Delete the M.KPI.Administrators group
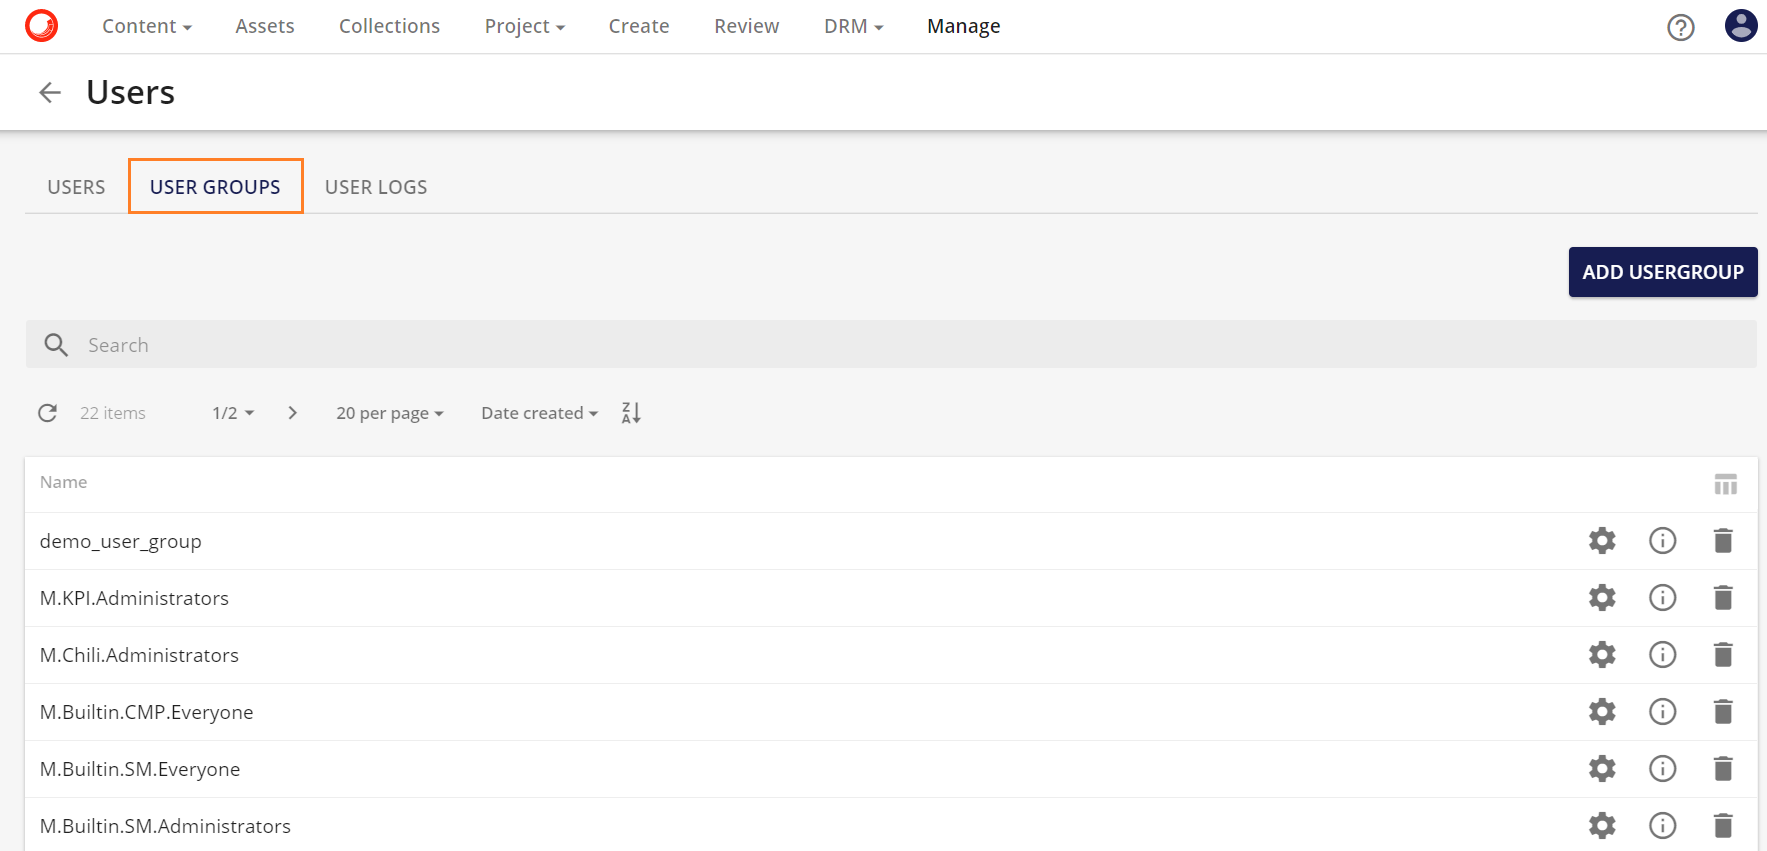The width and height of the screenshot is (1767, 851). 1723,598
